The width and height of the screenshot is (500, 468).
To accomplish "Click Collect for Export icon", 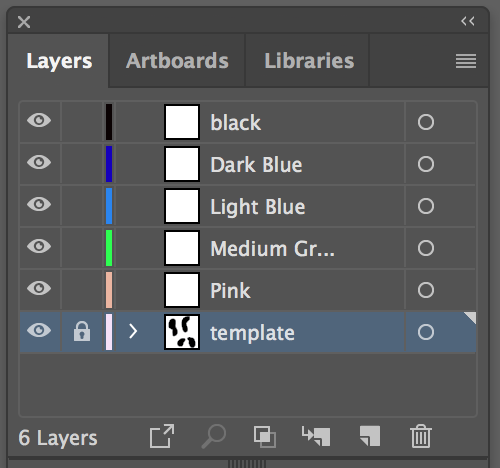I will [x=162, y=436].
